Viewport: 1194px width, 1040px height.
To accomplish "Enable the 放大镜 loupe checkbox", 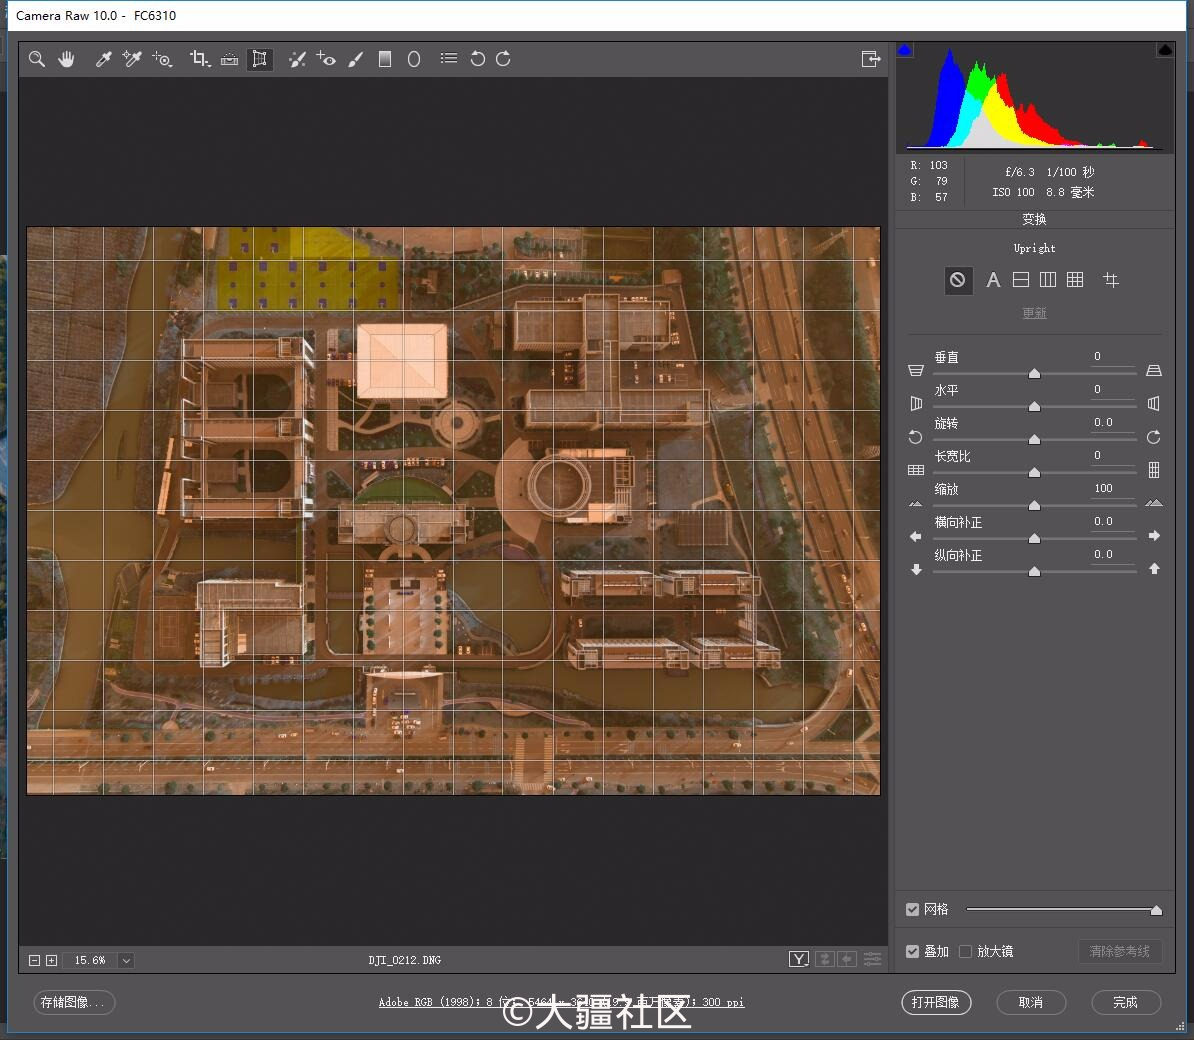I will 966,951.
